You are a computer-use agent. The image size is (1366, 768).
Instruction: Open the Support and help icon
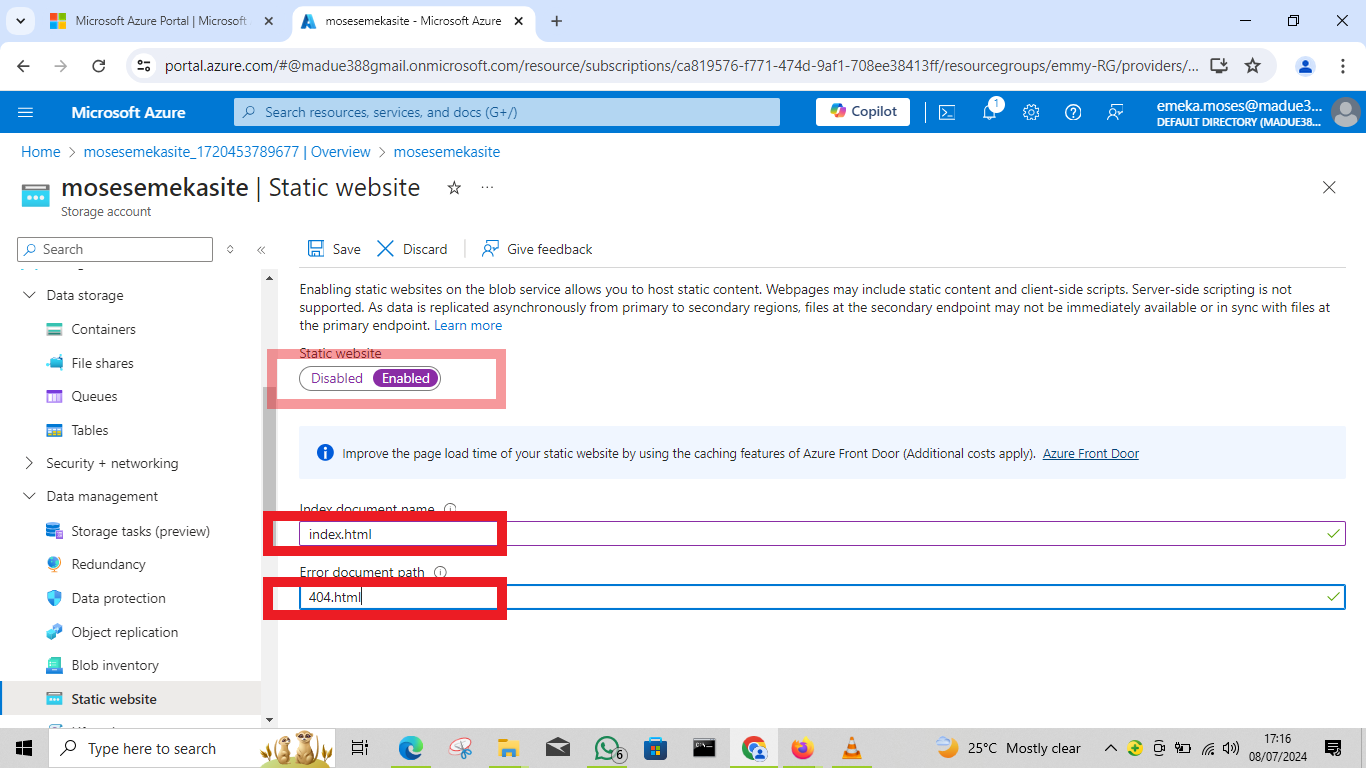[1073, 112]
